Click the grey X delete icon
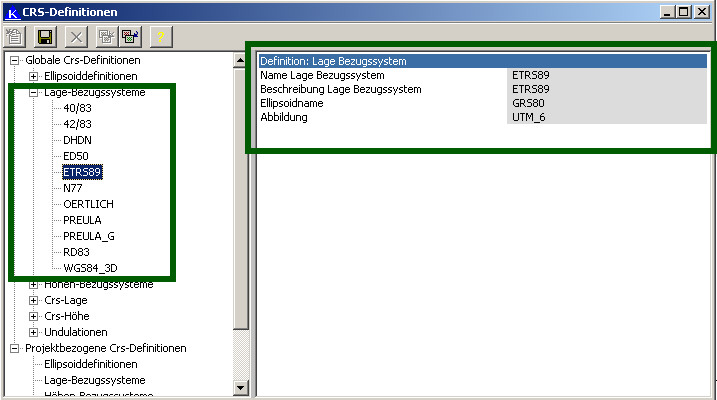 [x=76, y=37]
